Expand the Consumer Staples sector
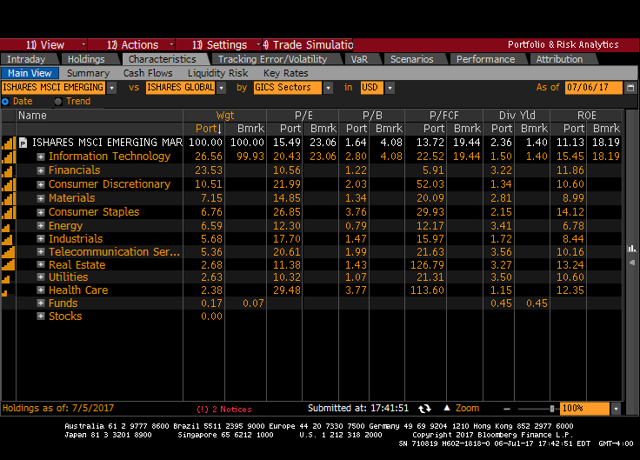This screenshot has width=640, height=460. click(40, 212)
